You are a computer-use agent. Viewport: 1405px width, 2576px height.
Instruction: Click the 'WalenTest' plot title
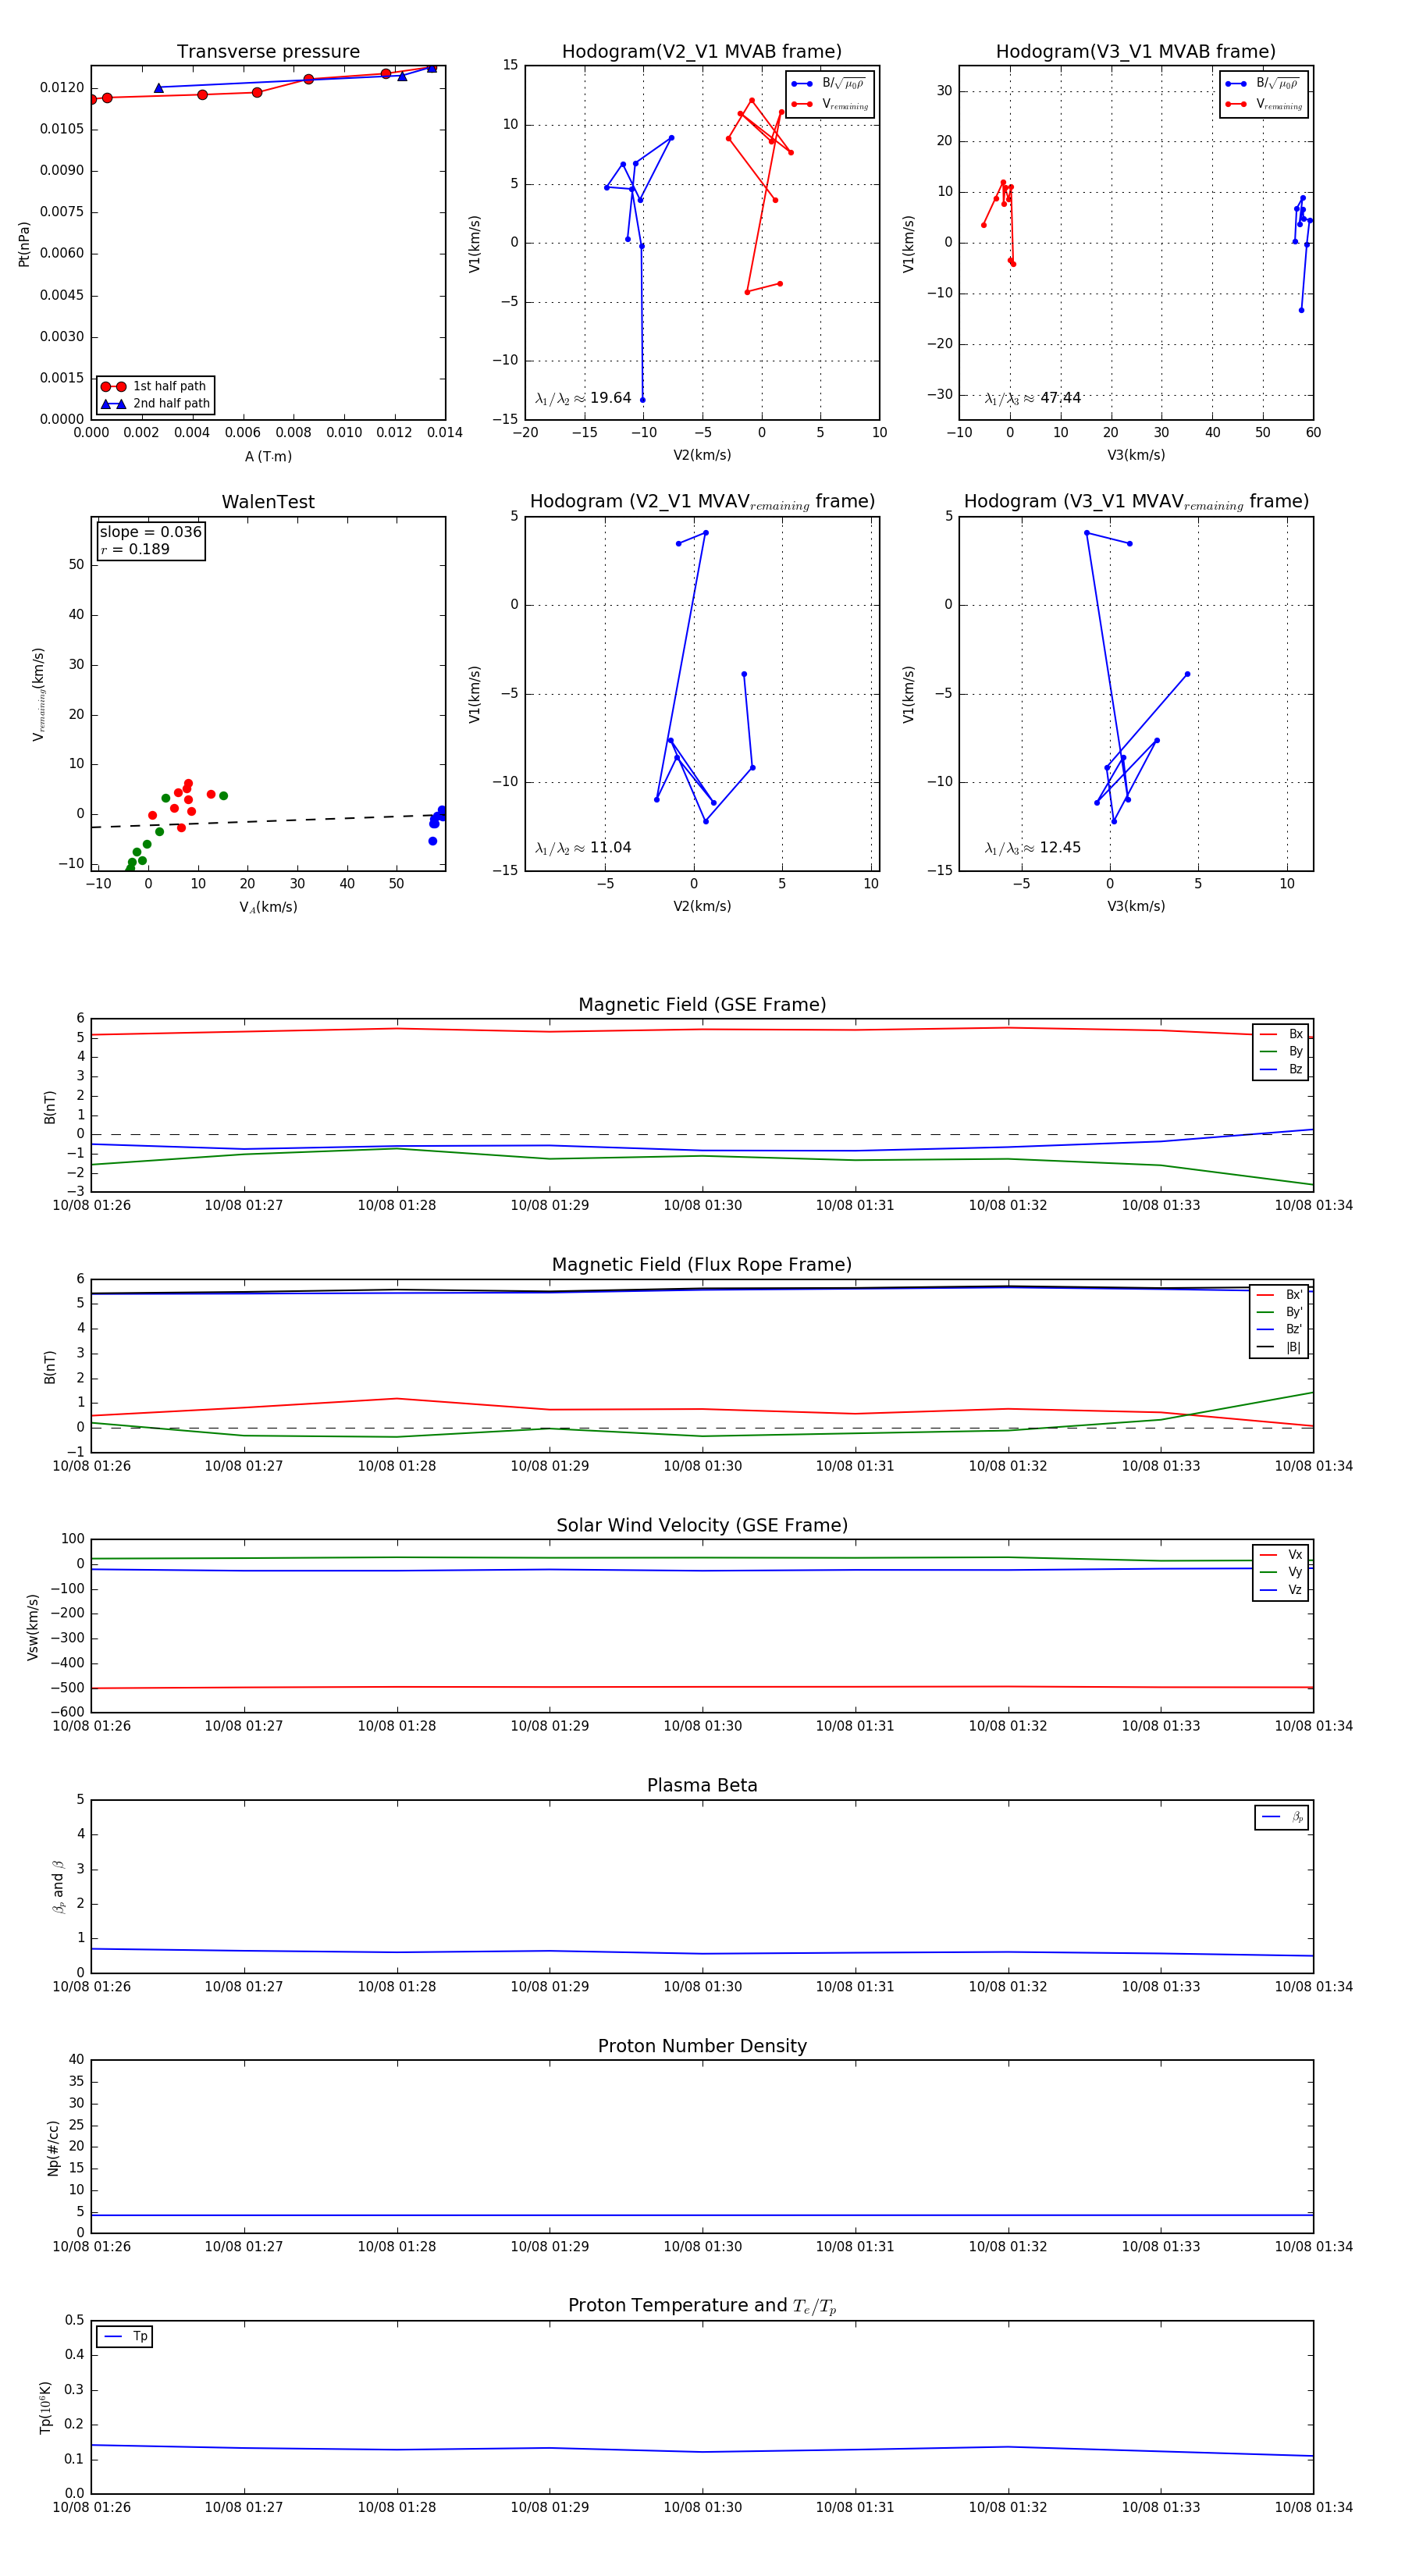pos(268,502)
